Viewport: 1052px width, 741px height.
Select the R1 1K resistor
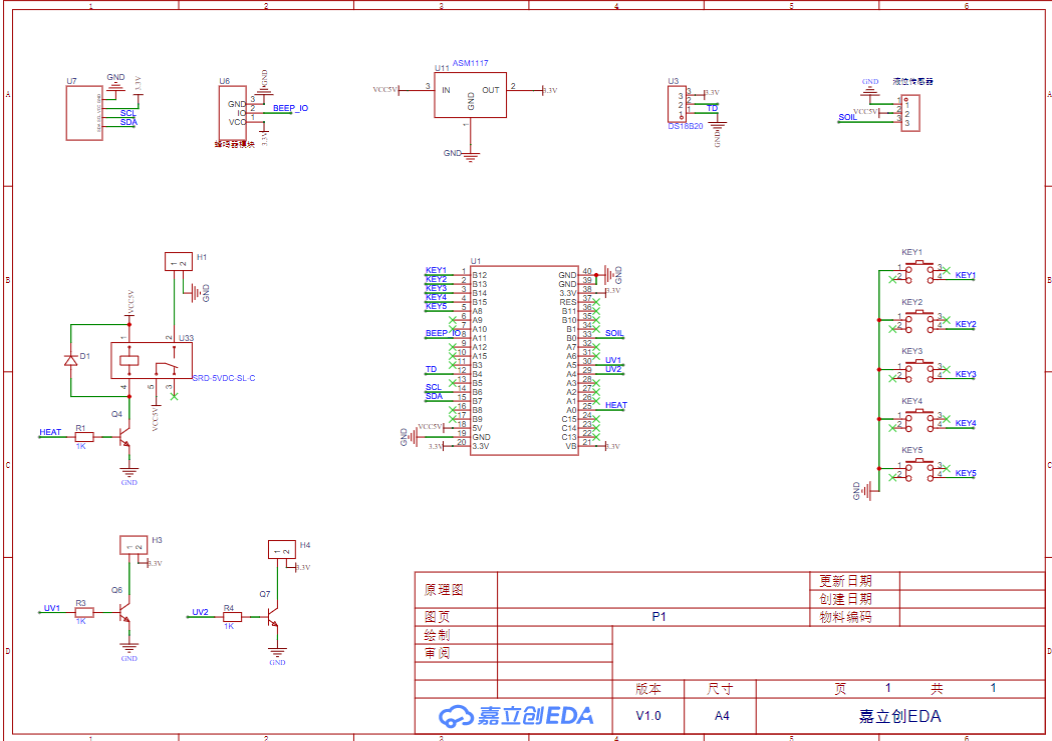(x=84, y=437)
